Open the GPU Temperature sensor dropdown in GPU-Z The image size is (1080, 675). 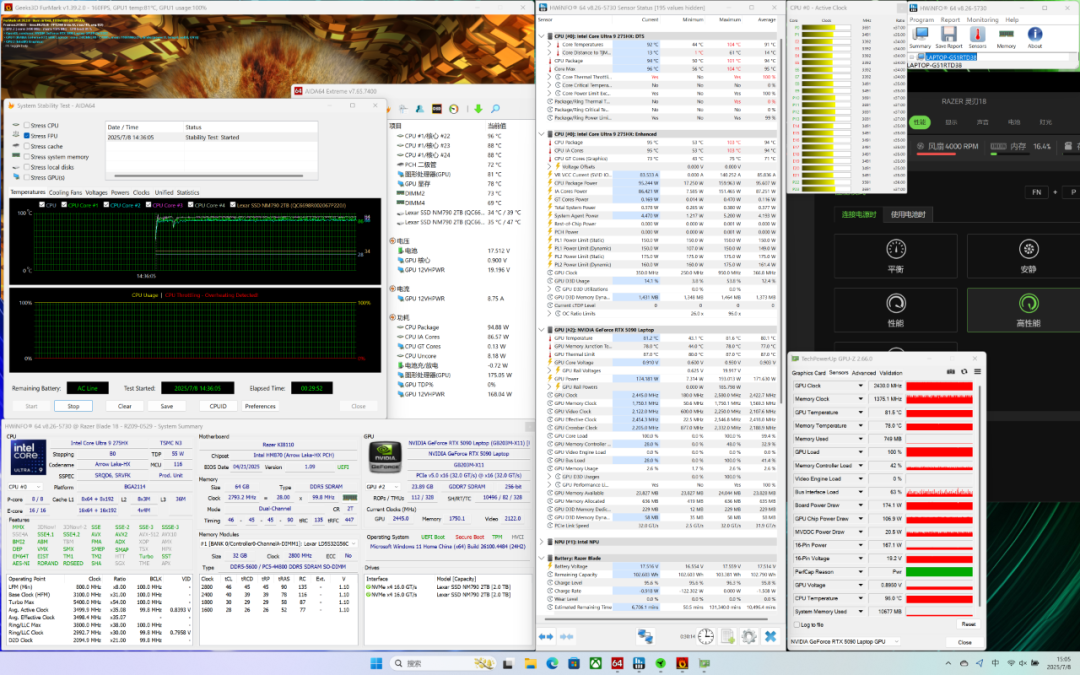click(860, 413)
